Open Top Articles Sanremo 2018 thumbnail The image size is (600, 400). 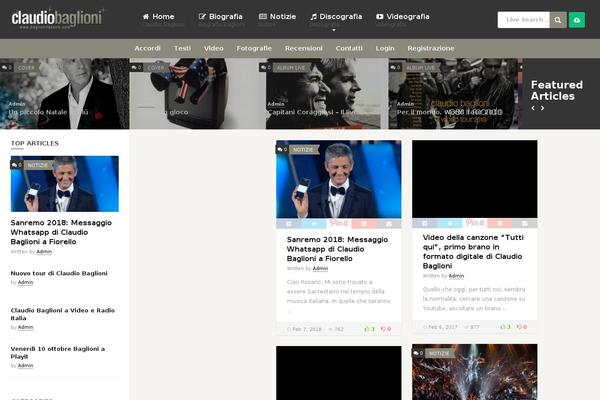pyautogui.click(x=65, y=184)
